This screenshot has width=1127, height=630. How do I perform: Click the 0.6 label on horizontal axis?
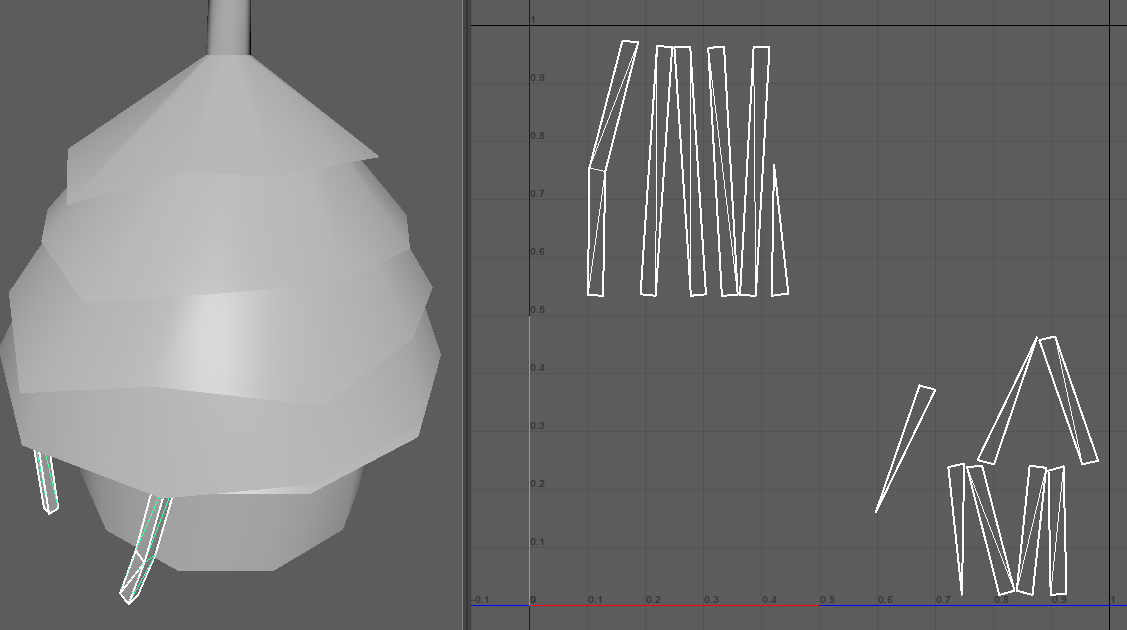coord(885,600)
